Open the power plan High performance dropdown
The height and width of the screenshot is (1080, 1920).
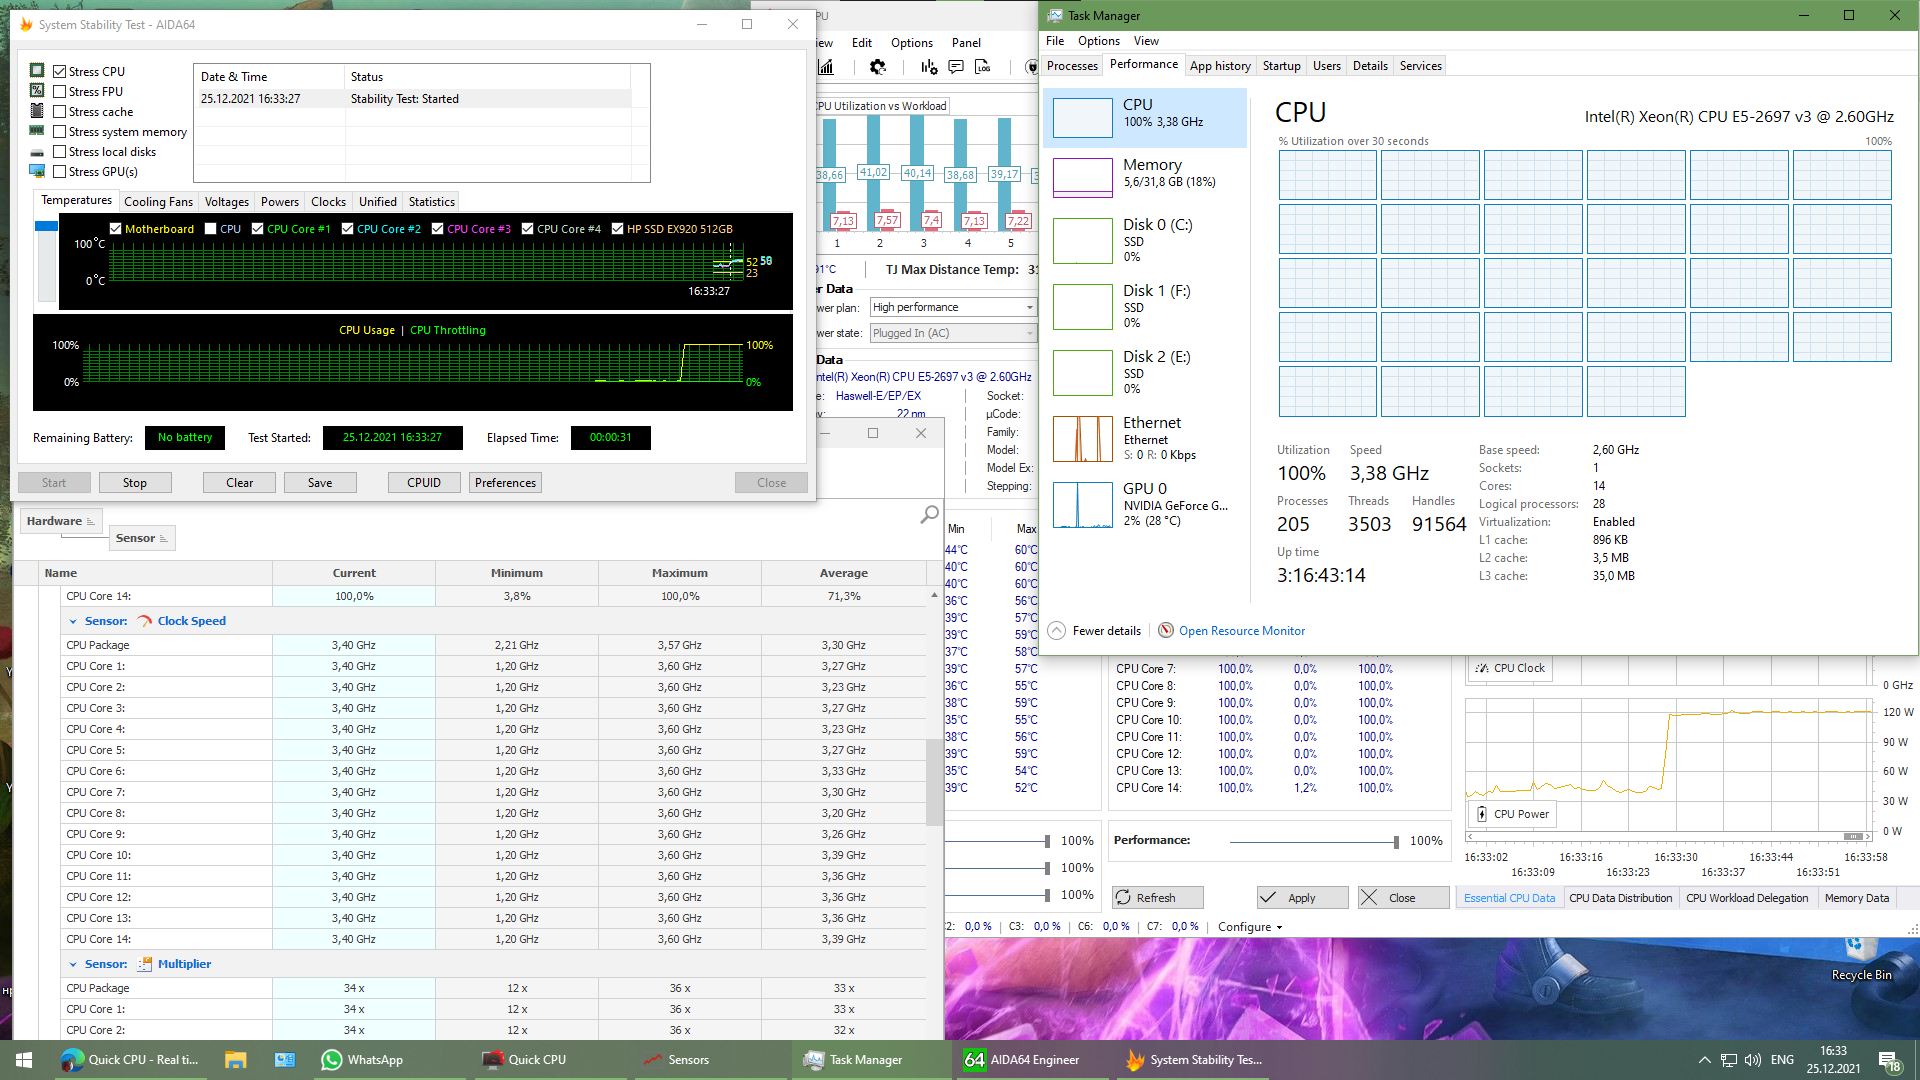point(952,307)
